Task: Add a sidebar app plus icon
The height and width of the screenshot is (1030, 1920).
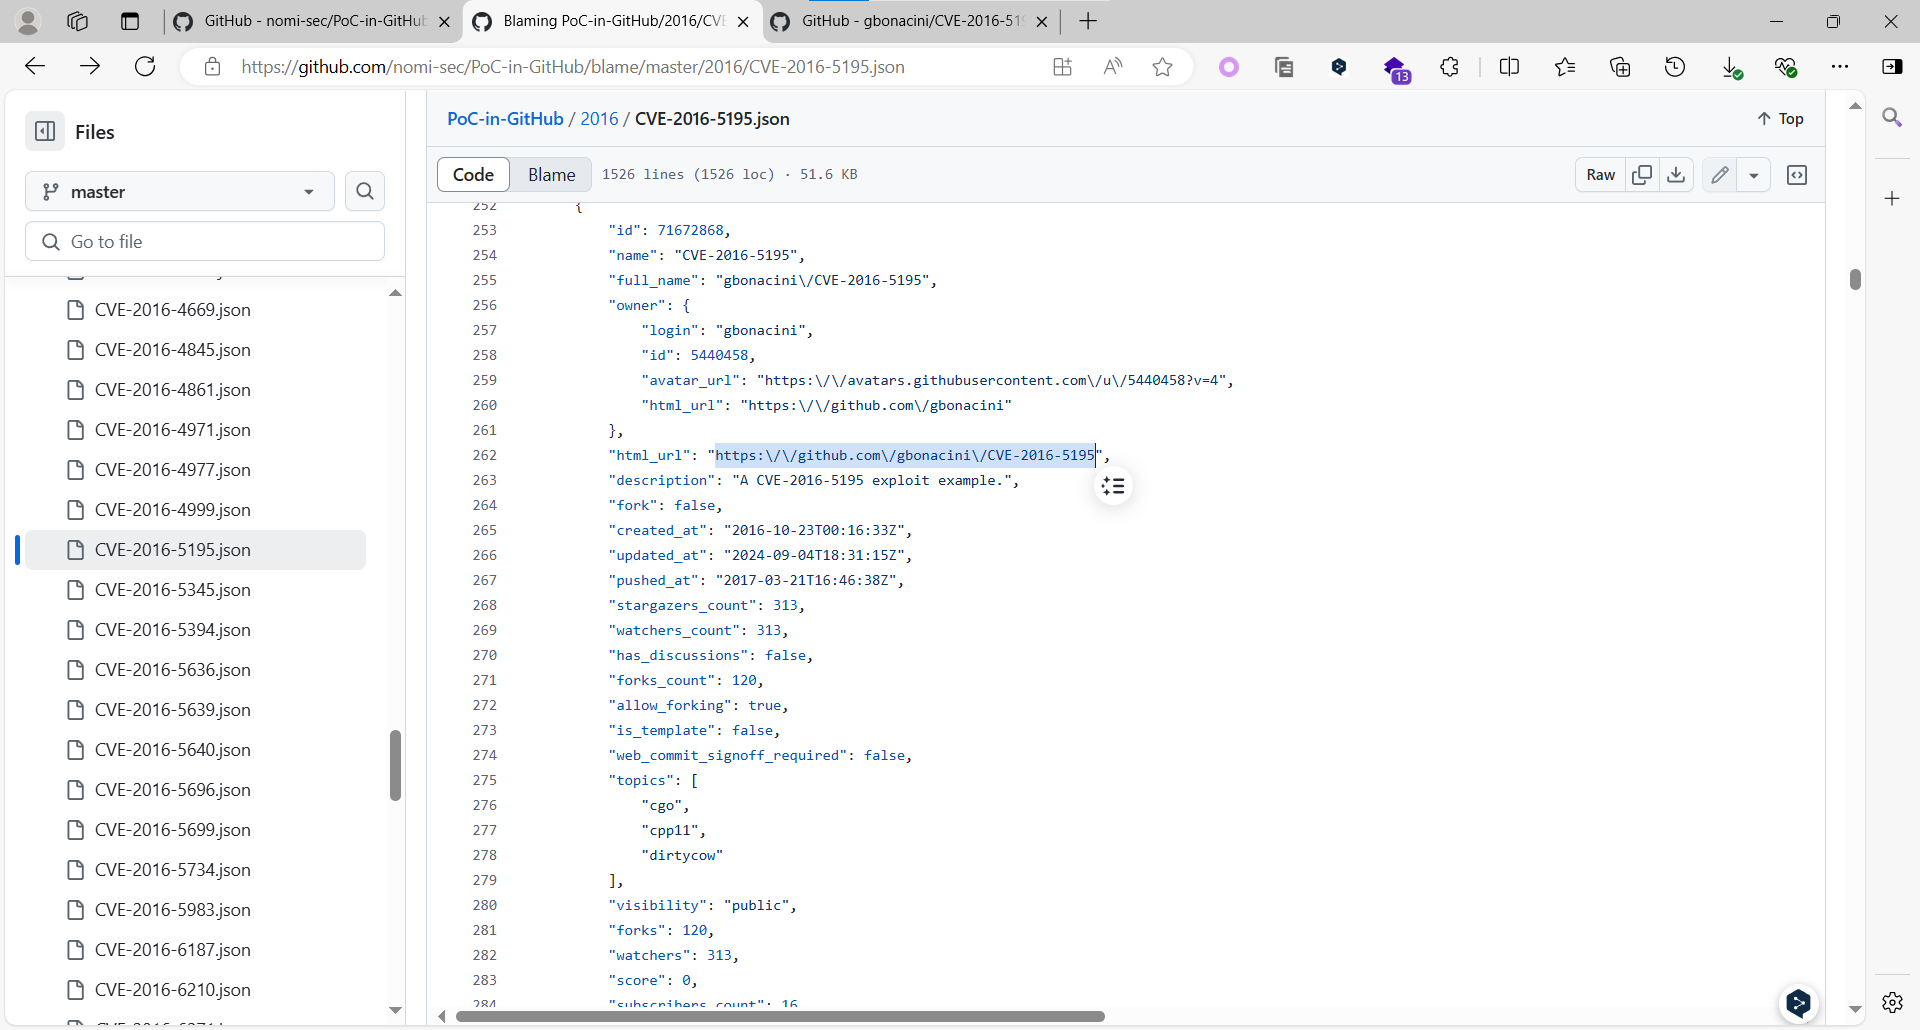Action: (1892, 198)
